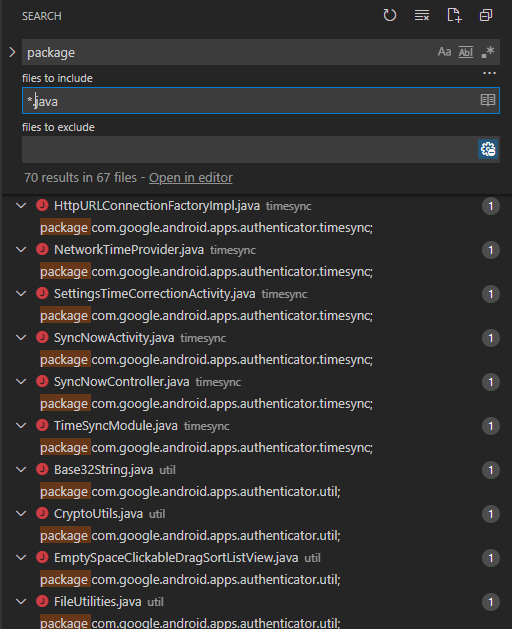Image resolution: width=512 pixels, height=629 pixels.
Task: Collapse SyncNowActivity.java results
Action: [x=21, y=338]
